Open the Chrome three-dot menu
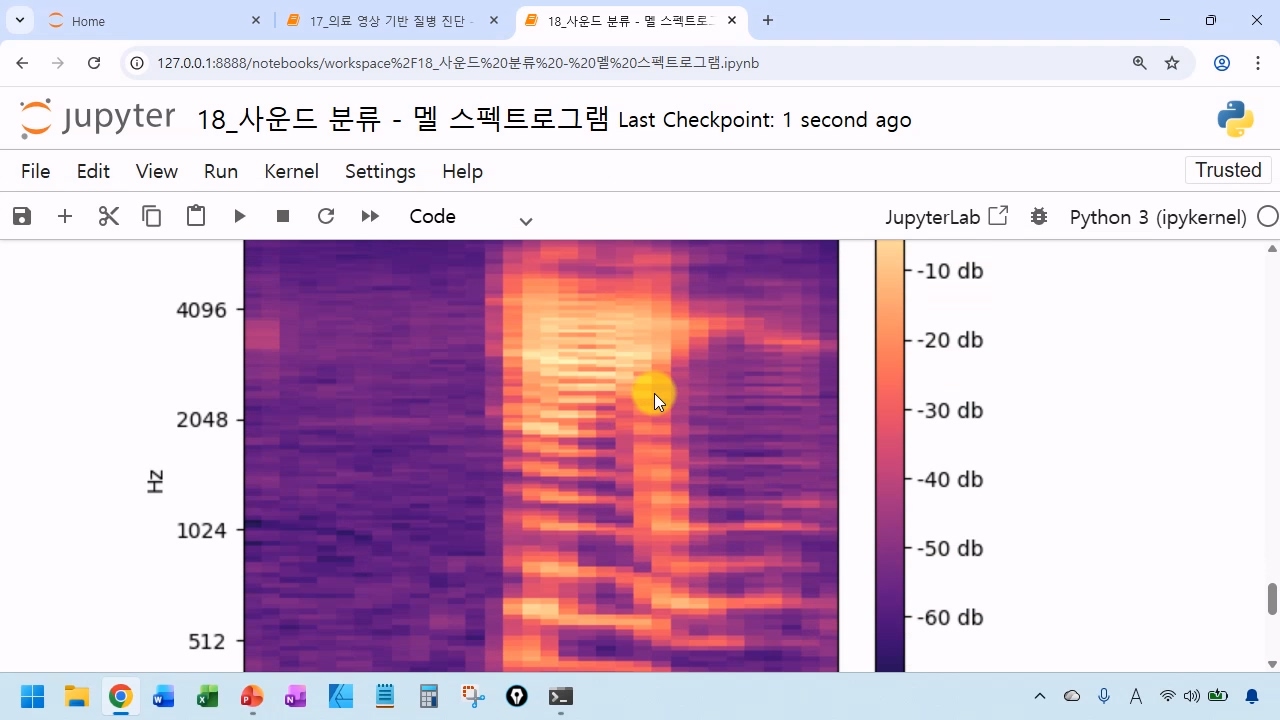The height and width of the screenshot is (720, 1280). click(1258, 63)
